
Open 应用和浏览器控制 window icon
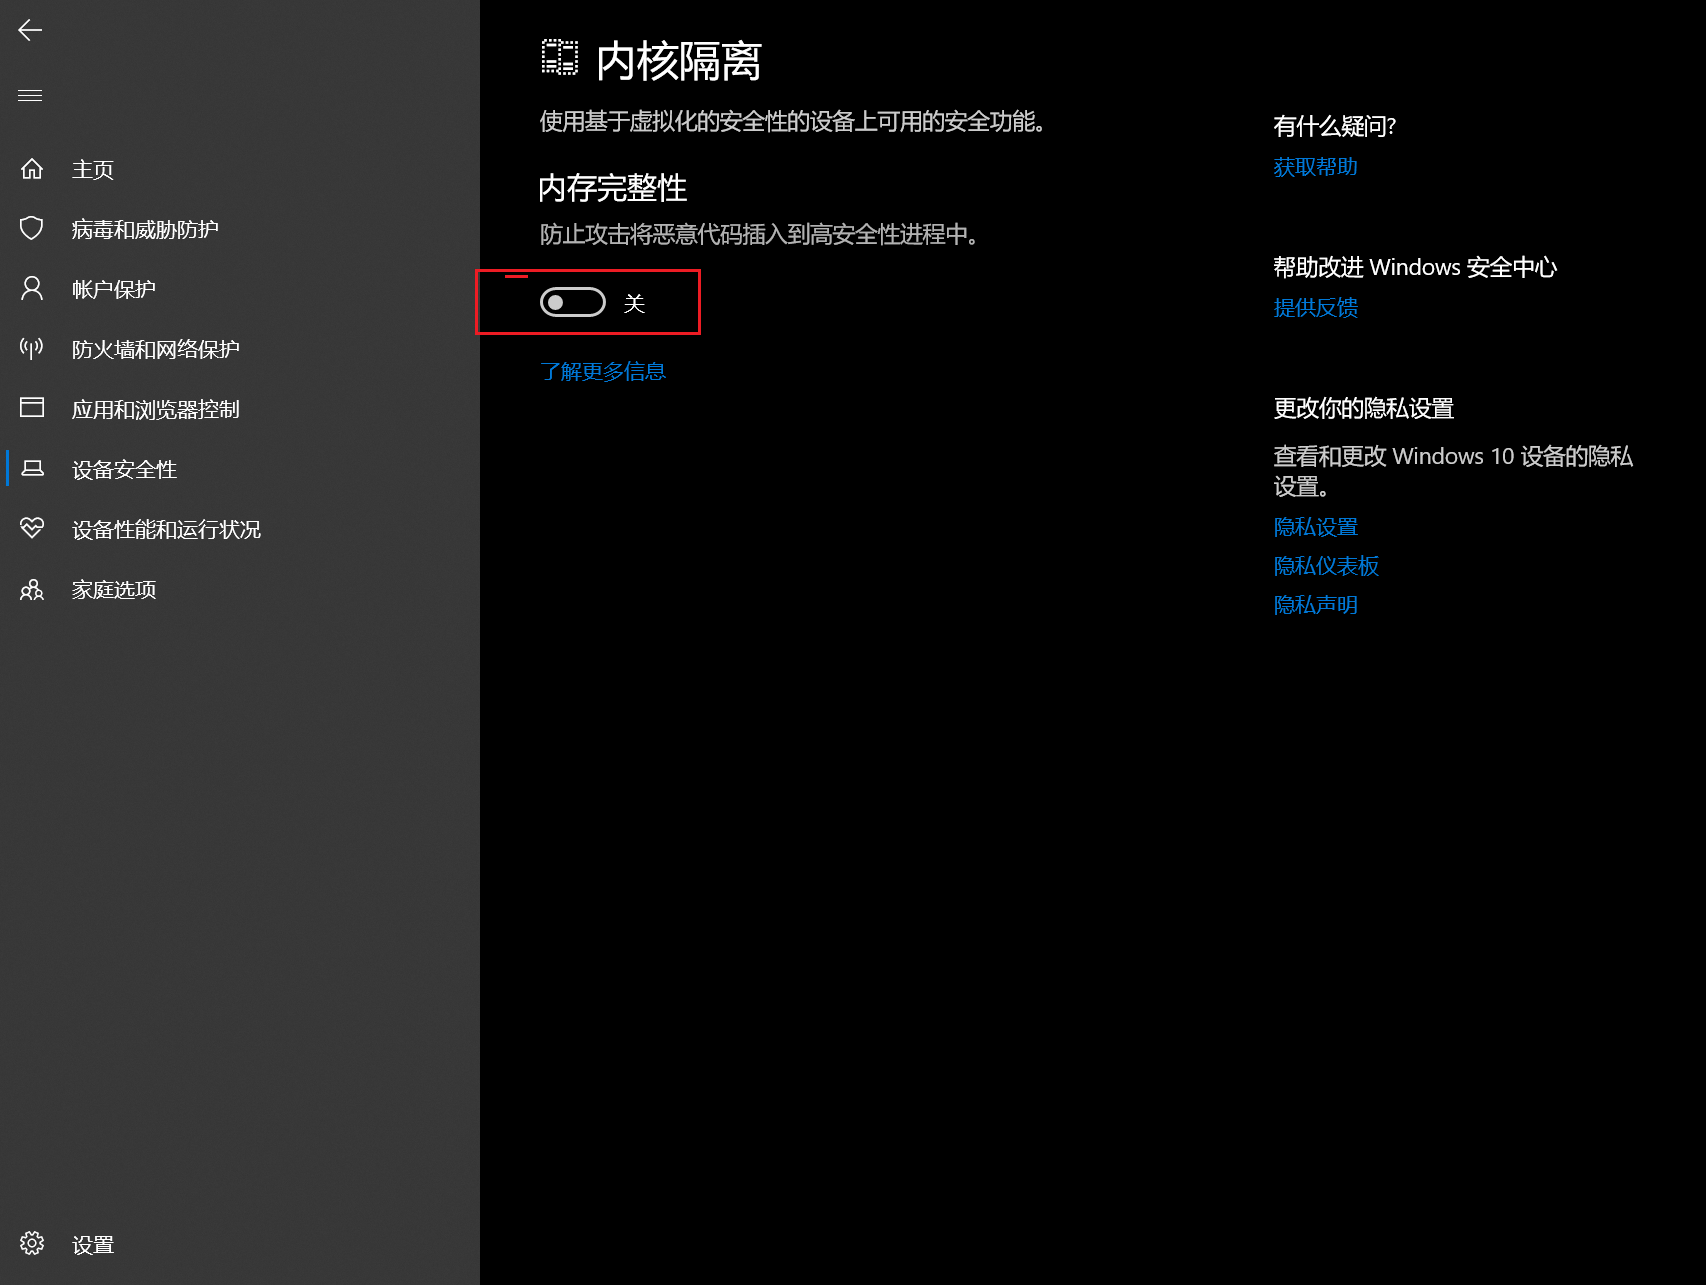[31, 408]
